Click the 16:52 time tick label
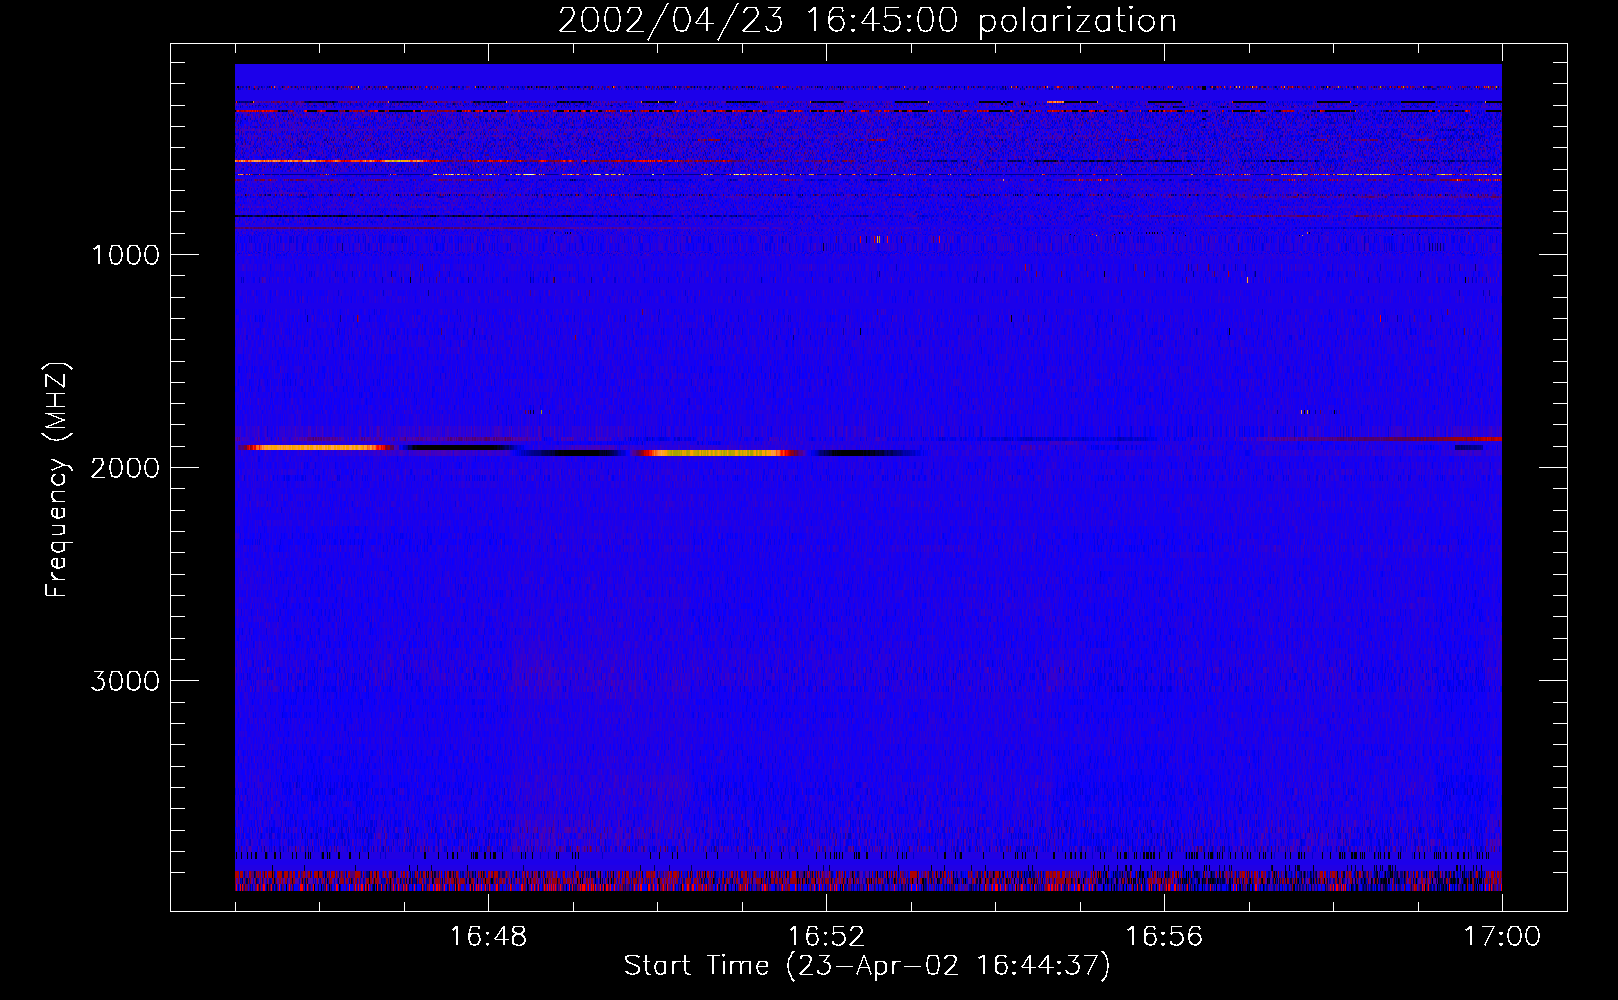 pos(826,937)
